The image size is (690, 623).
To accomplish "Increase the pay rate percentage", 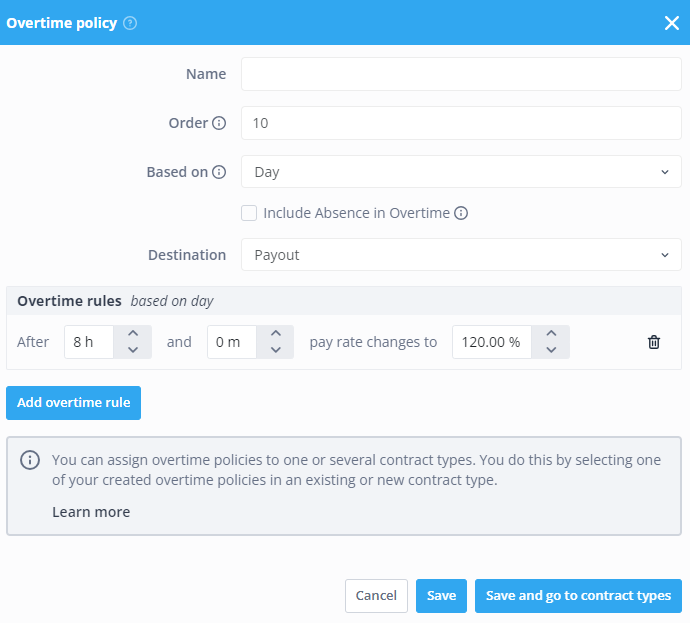I will point(551,333).
